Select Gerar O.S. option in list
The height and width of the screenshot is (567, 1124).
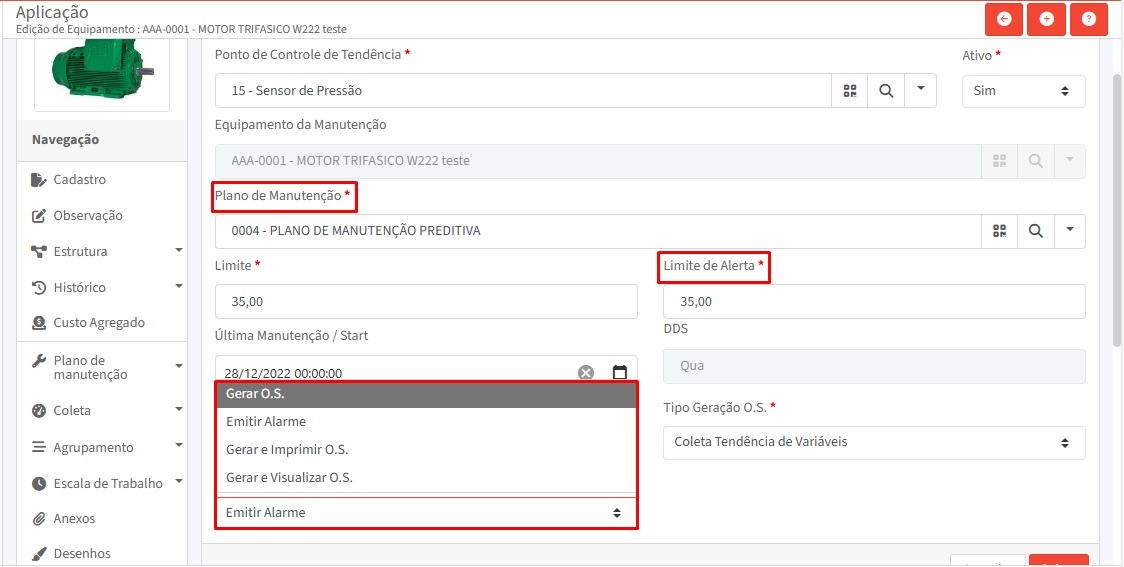[426, 394]
